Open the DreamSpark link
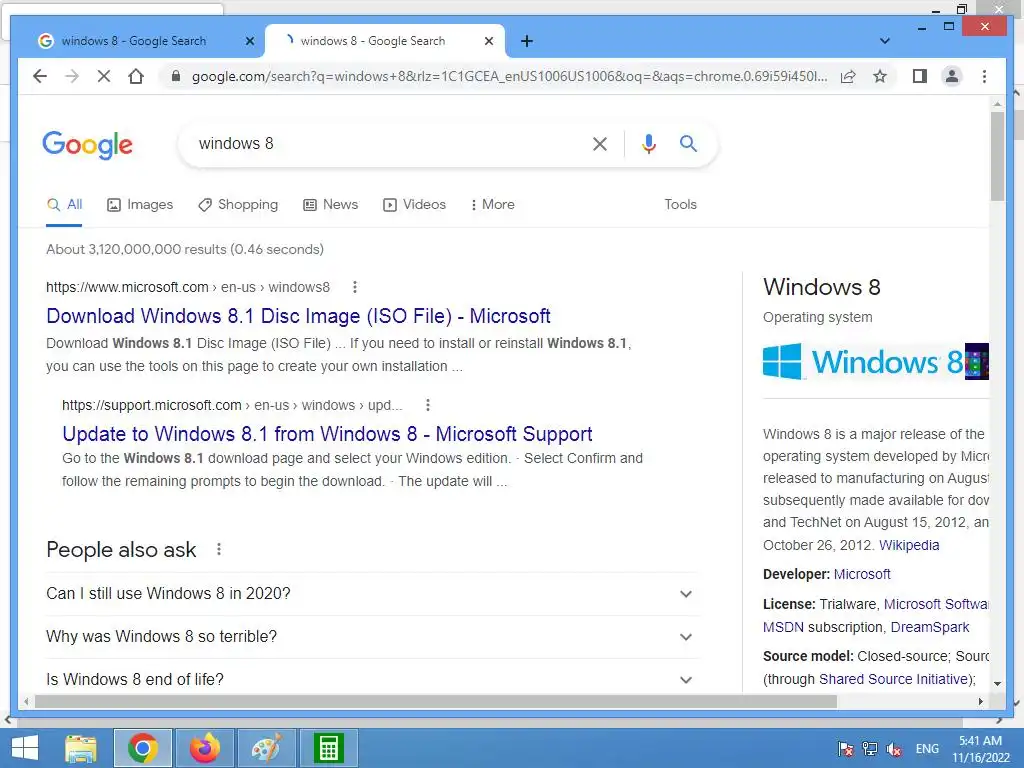Image resolution: width=1024 pixels, height=768 pixels. [930, 627]
